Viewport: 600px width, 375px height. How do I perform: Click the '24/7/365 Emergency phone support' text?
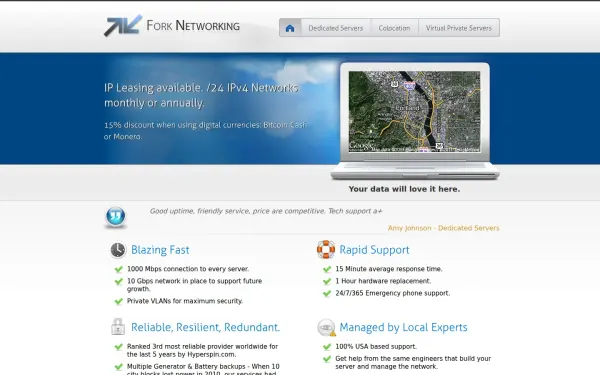click(393, 293)
